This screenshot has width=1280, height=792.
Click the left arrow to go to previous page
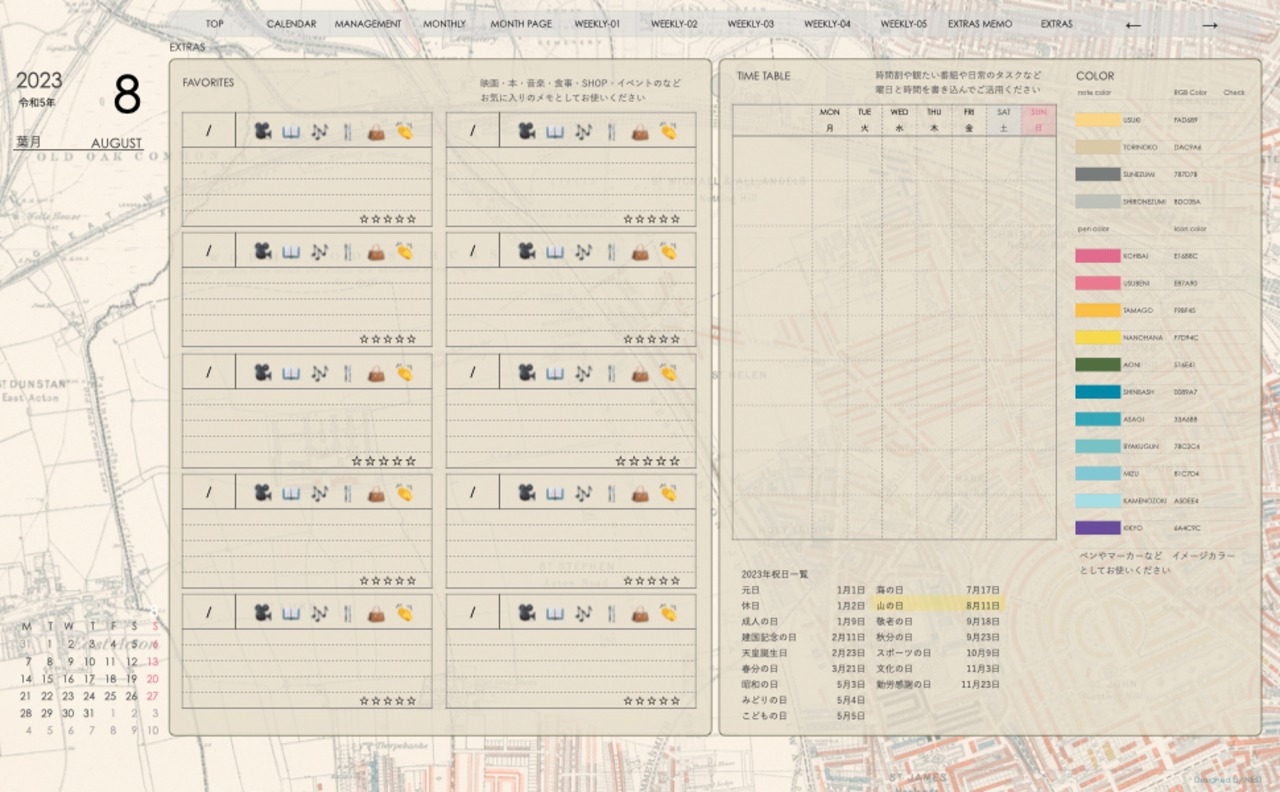pos(1133,25)
